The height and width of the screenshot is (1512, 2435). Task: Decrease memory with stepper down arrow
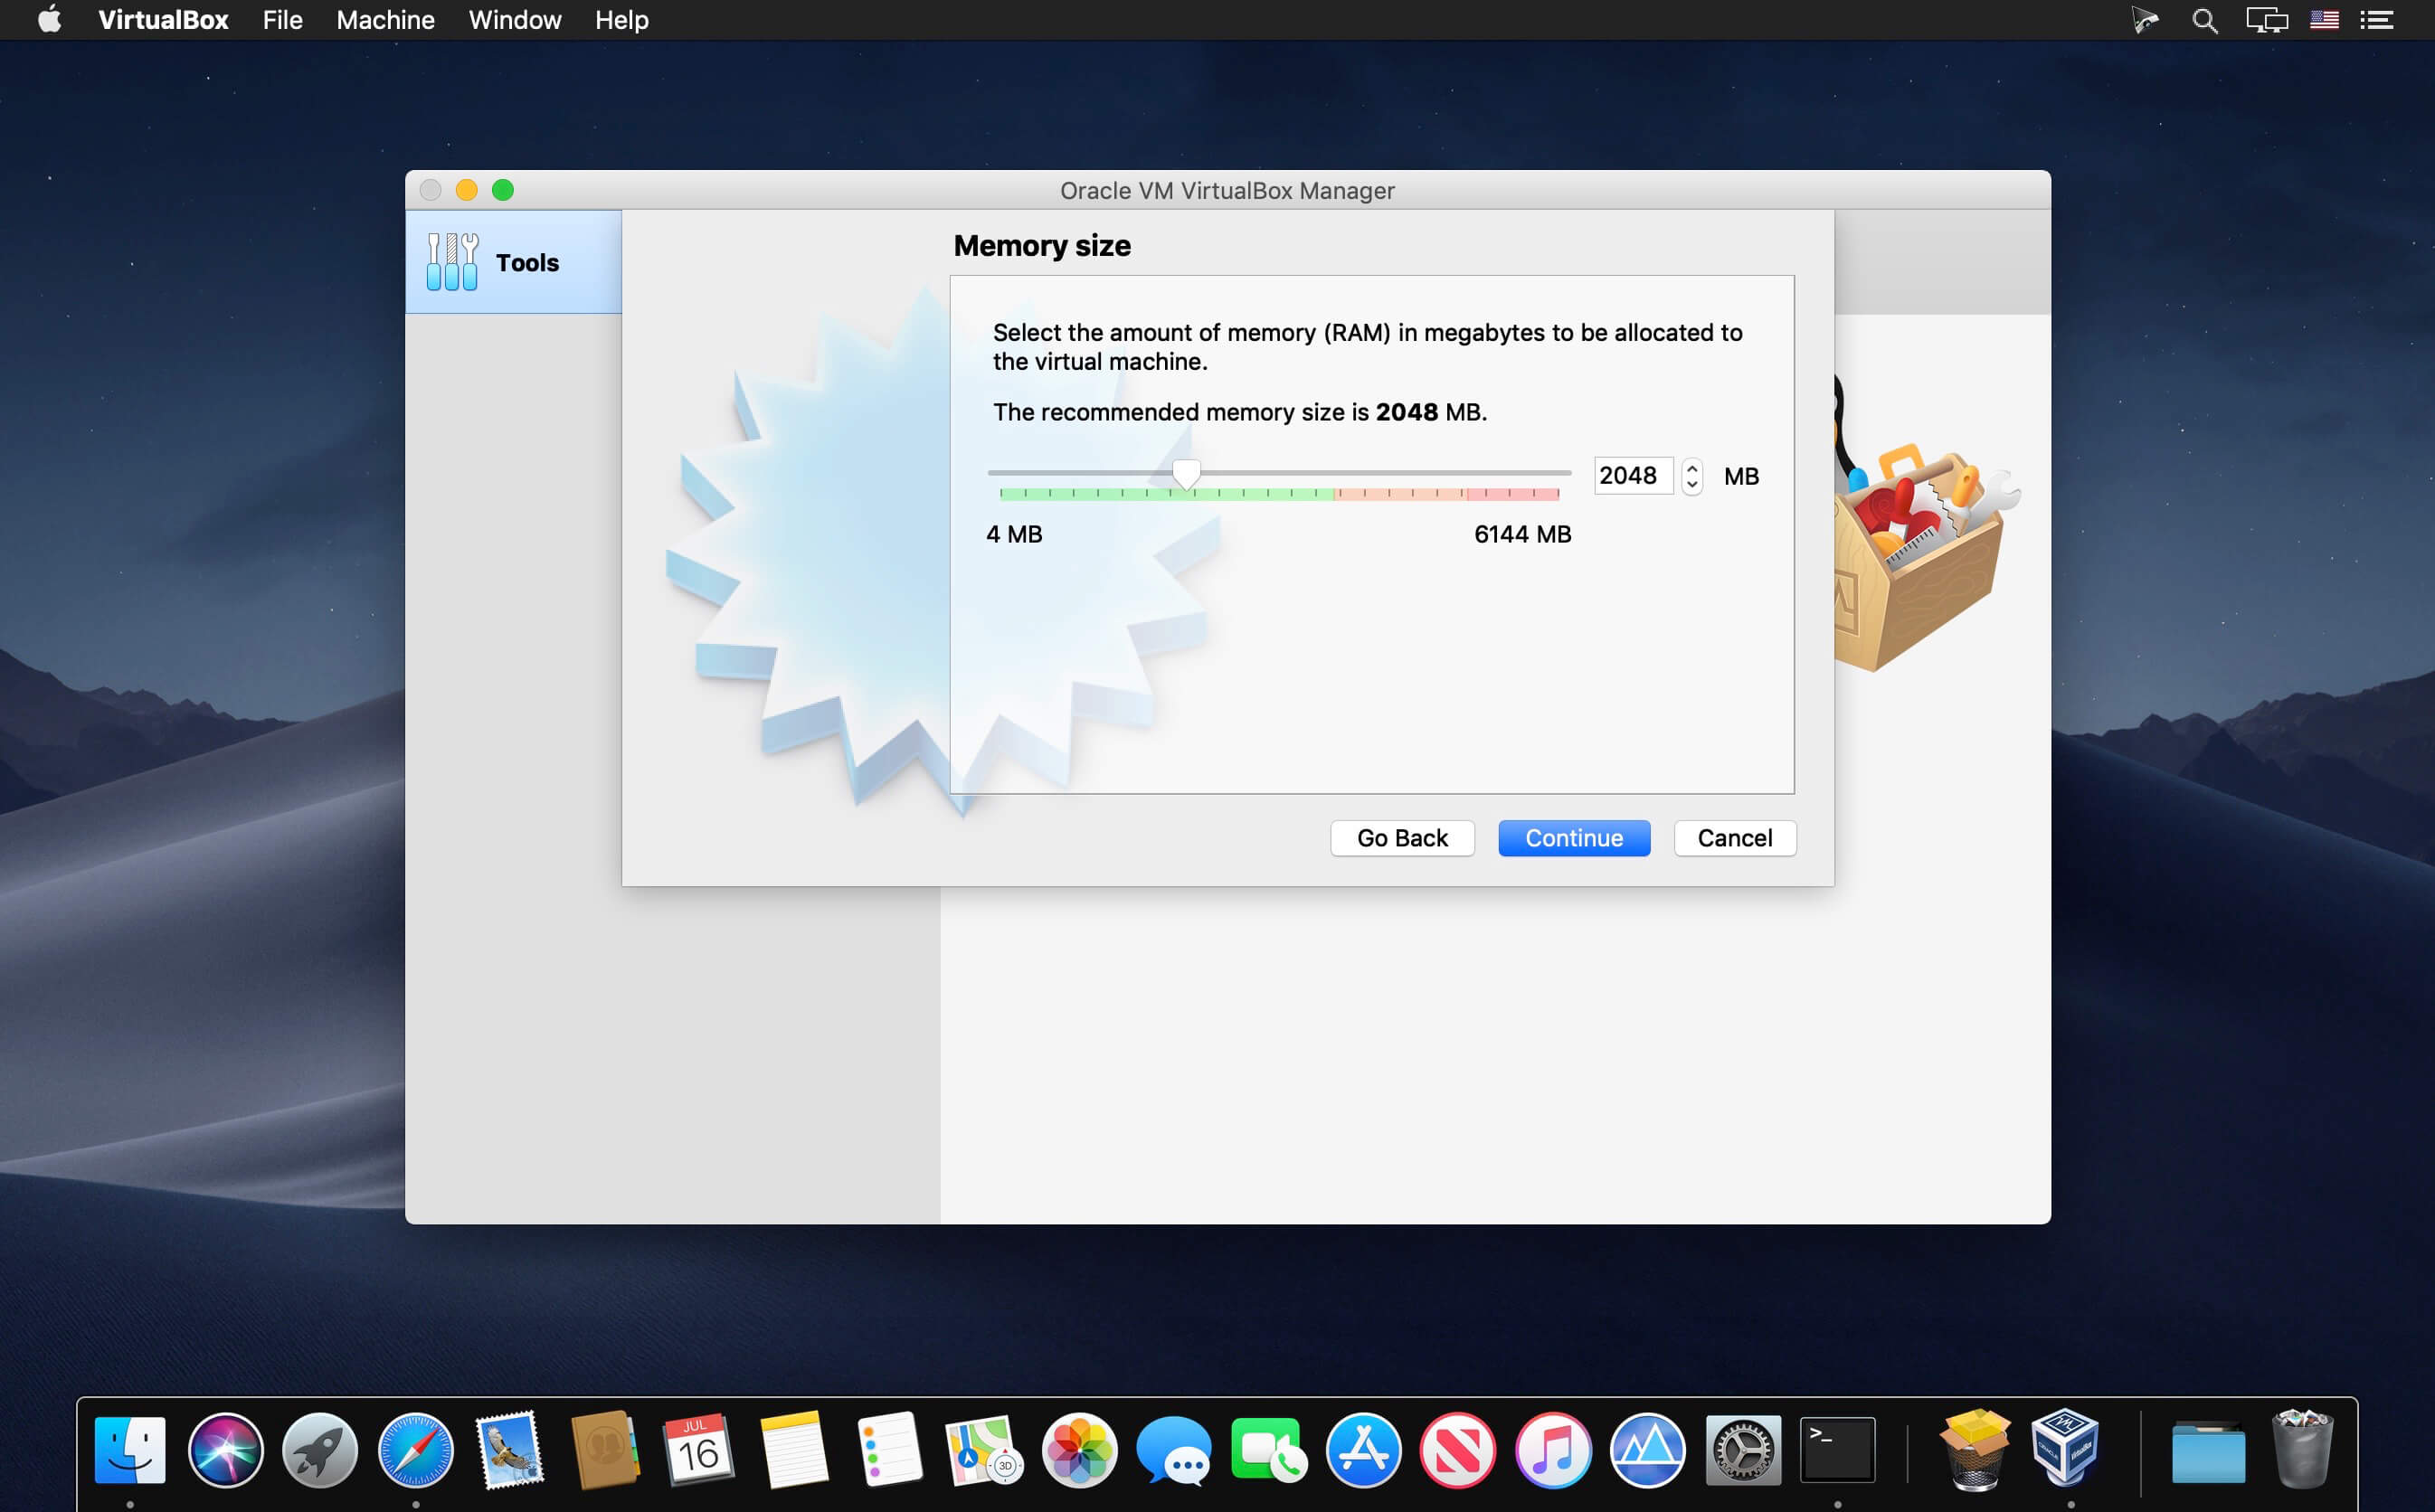point(1692,485)
